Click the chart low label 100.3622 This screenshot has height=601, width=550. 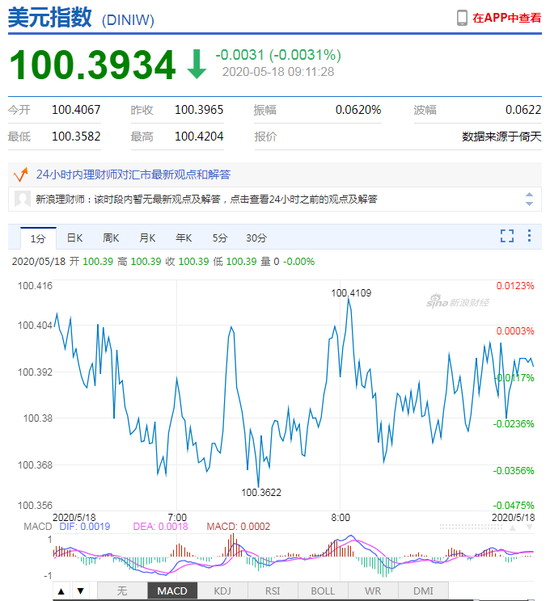pos(261,493)
